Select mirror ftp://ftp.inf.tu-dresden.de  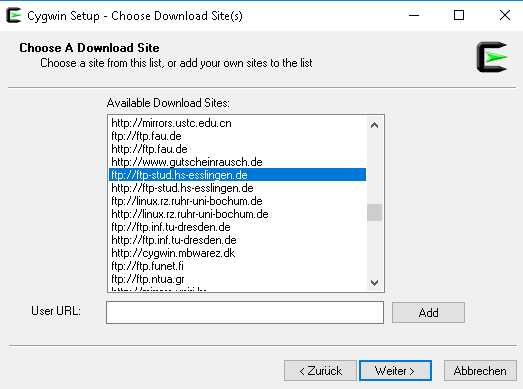pos(237,227)
